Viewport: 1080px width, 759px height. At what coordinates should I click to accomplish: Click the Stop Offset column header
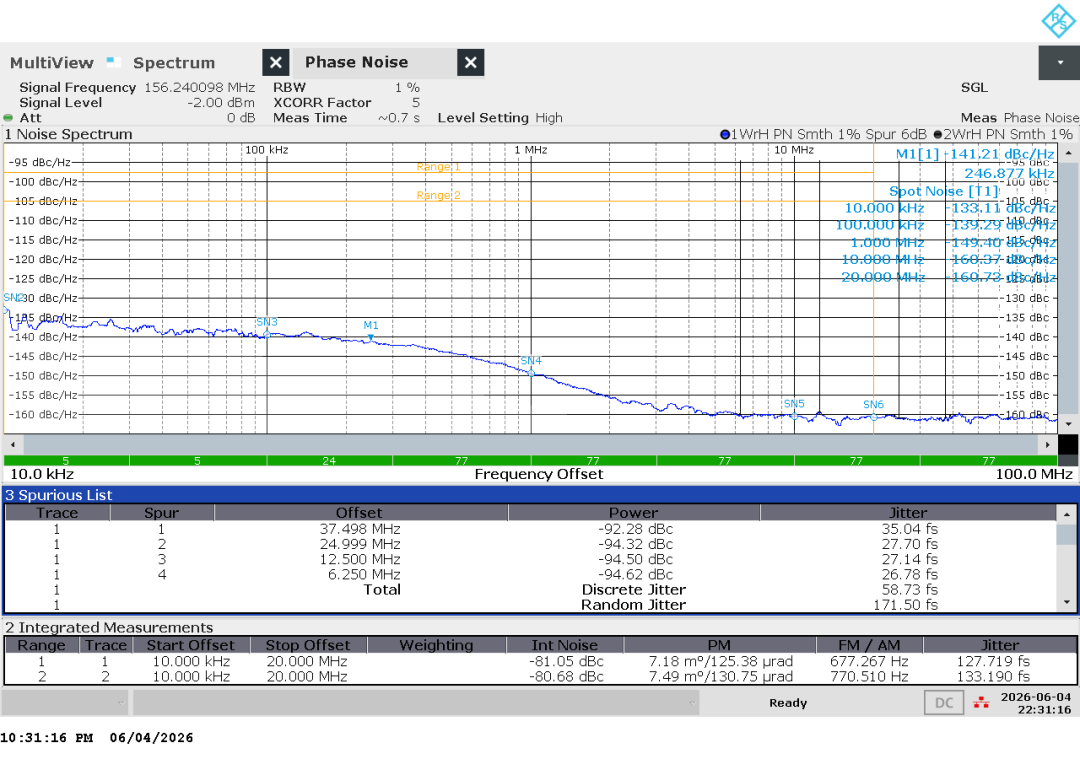(307, 645)
